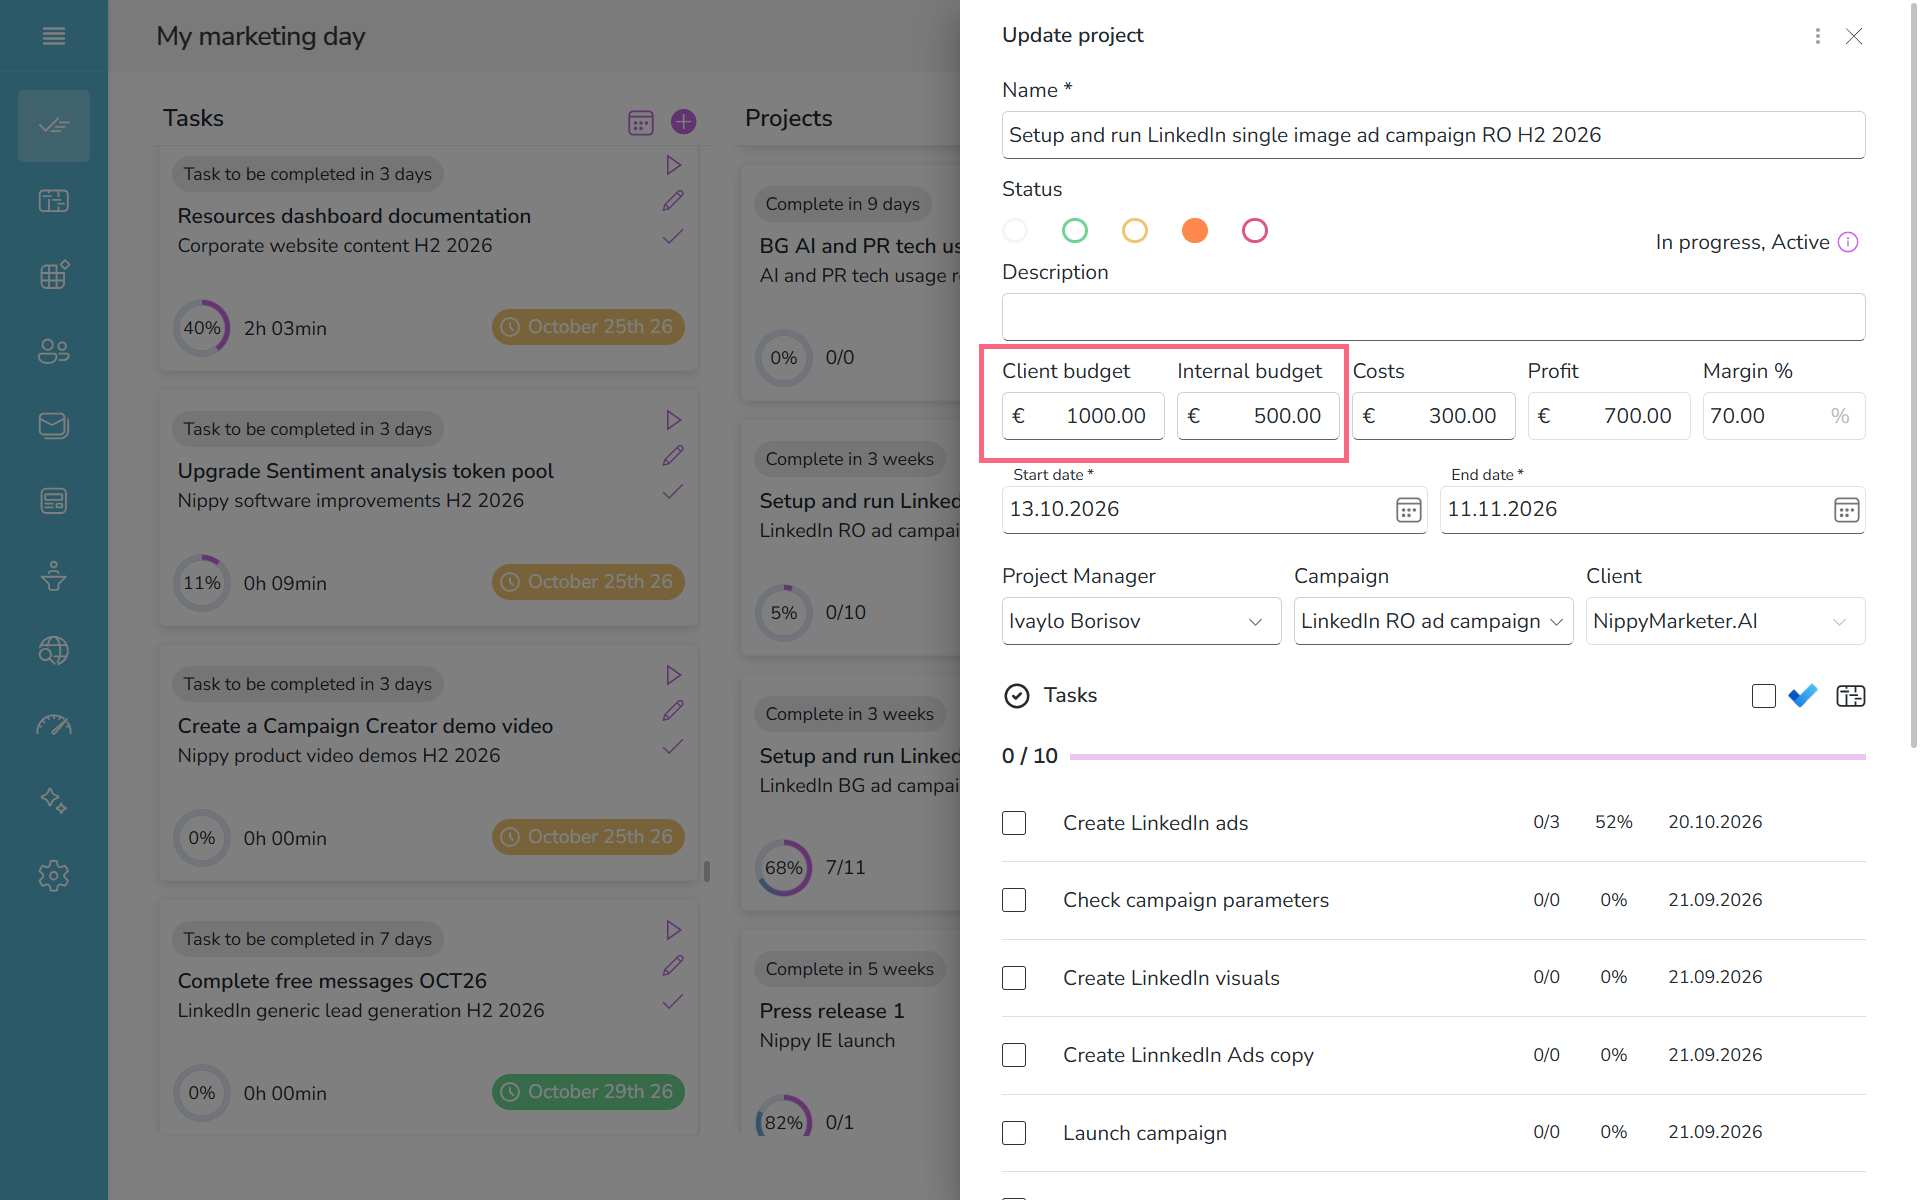This screenshot has width=1920, height=1200.
Task: Tick the Create LinkedIn visuals checkbox
Action: 1014,978
